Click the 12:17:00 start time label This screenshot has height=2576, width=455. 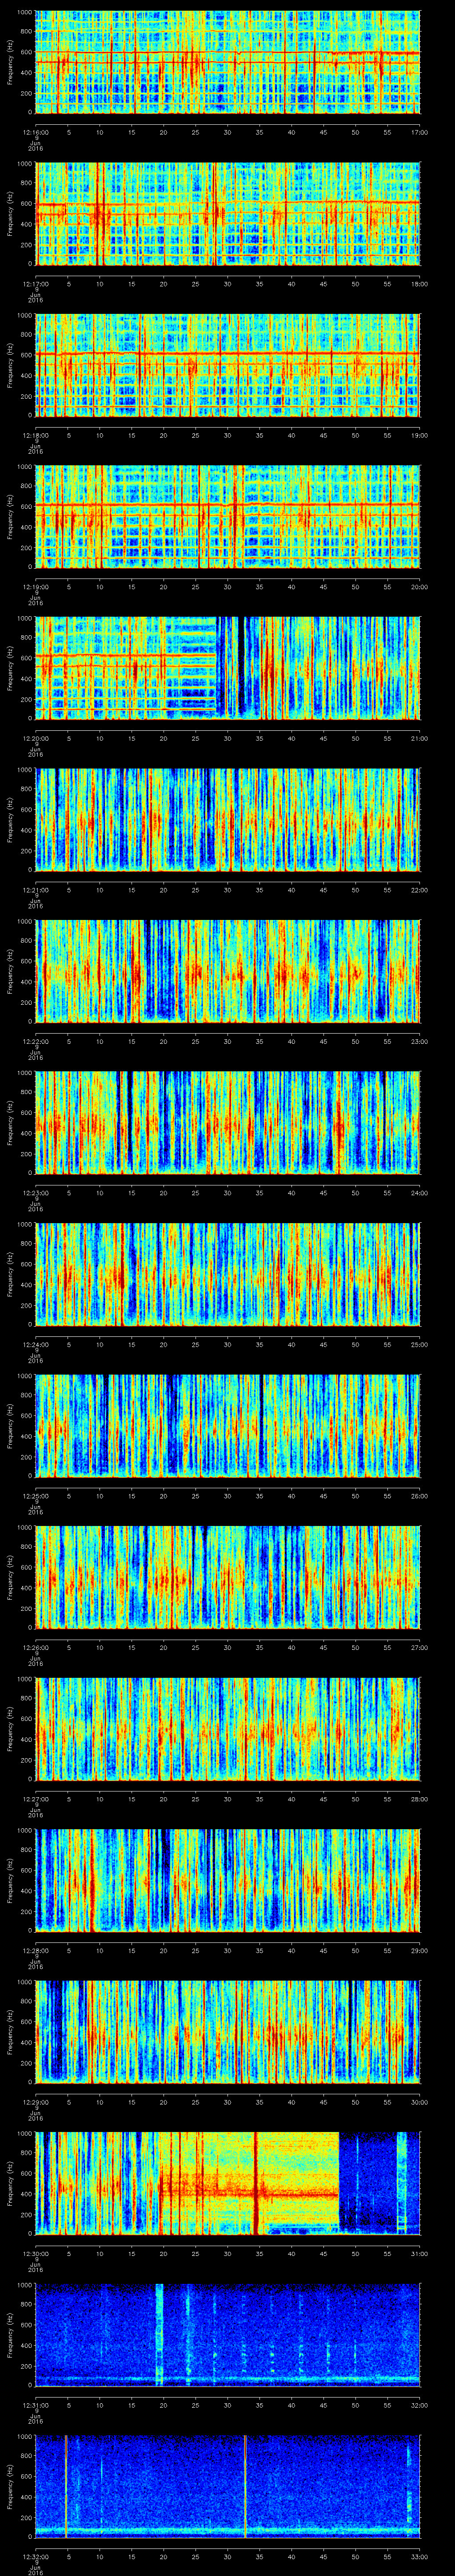pos(36,284)
